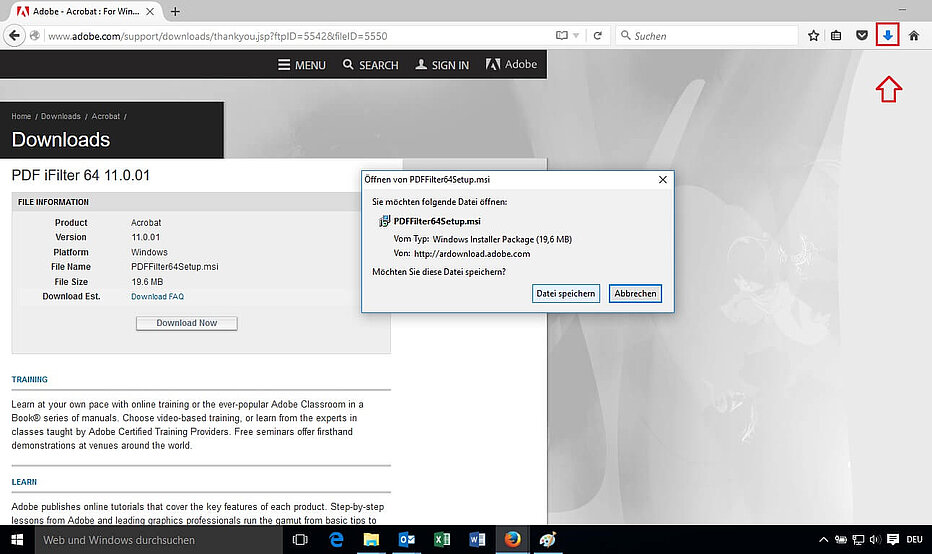The height and width of the screenshot is (554, 932).
Task: Go back with the browser back arrow
Action: 14,36
